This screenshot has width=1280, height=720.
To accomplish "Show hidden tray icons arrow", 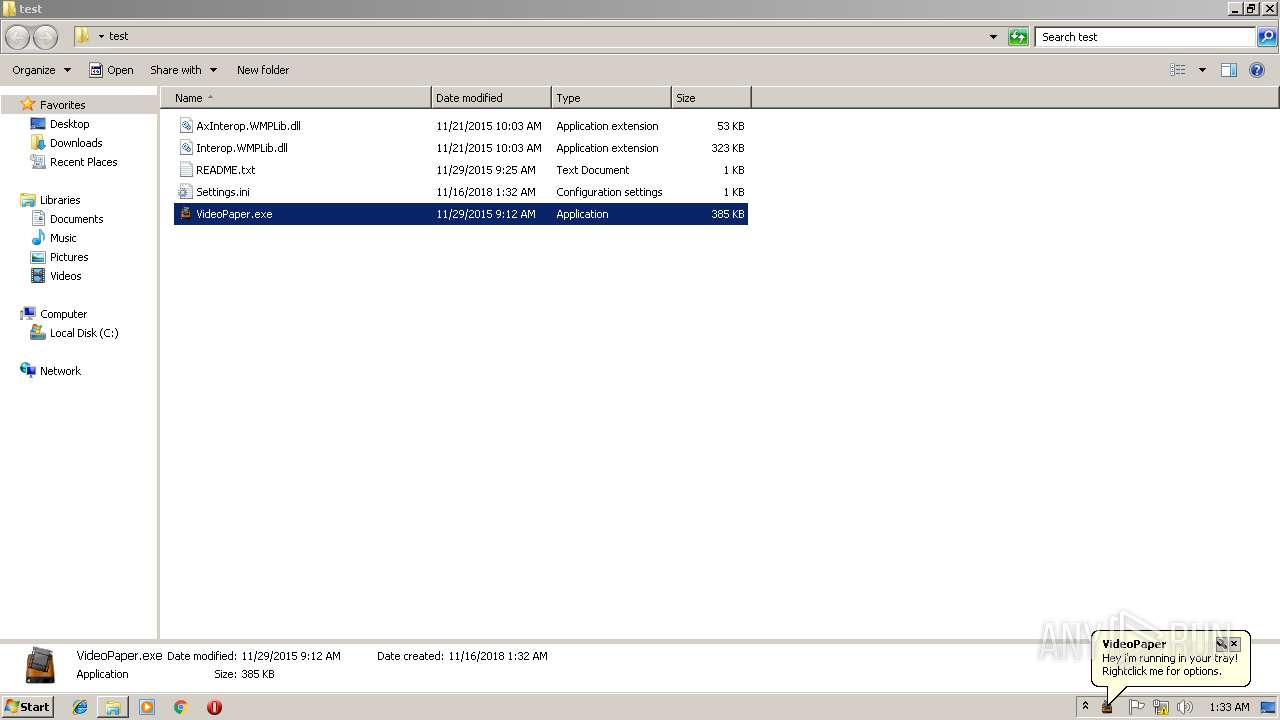I will (x=1085, y=707).
